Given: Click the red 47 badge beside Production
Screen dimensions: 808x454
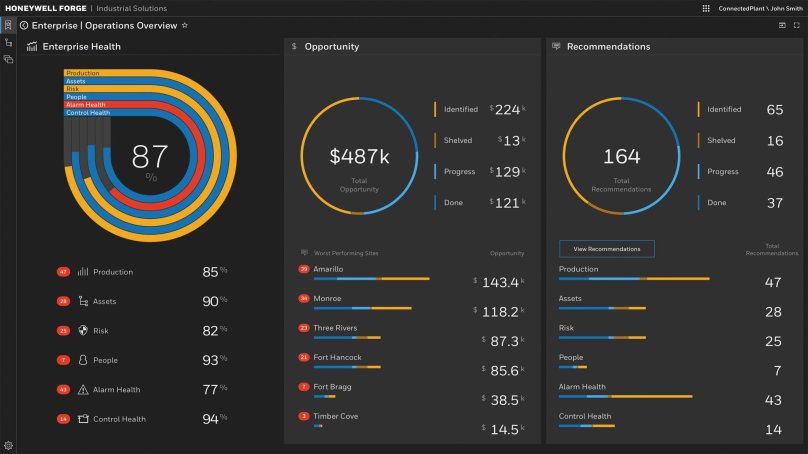Looking at the screenshot, I should 63,272.
